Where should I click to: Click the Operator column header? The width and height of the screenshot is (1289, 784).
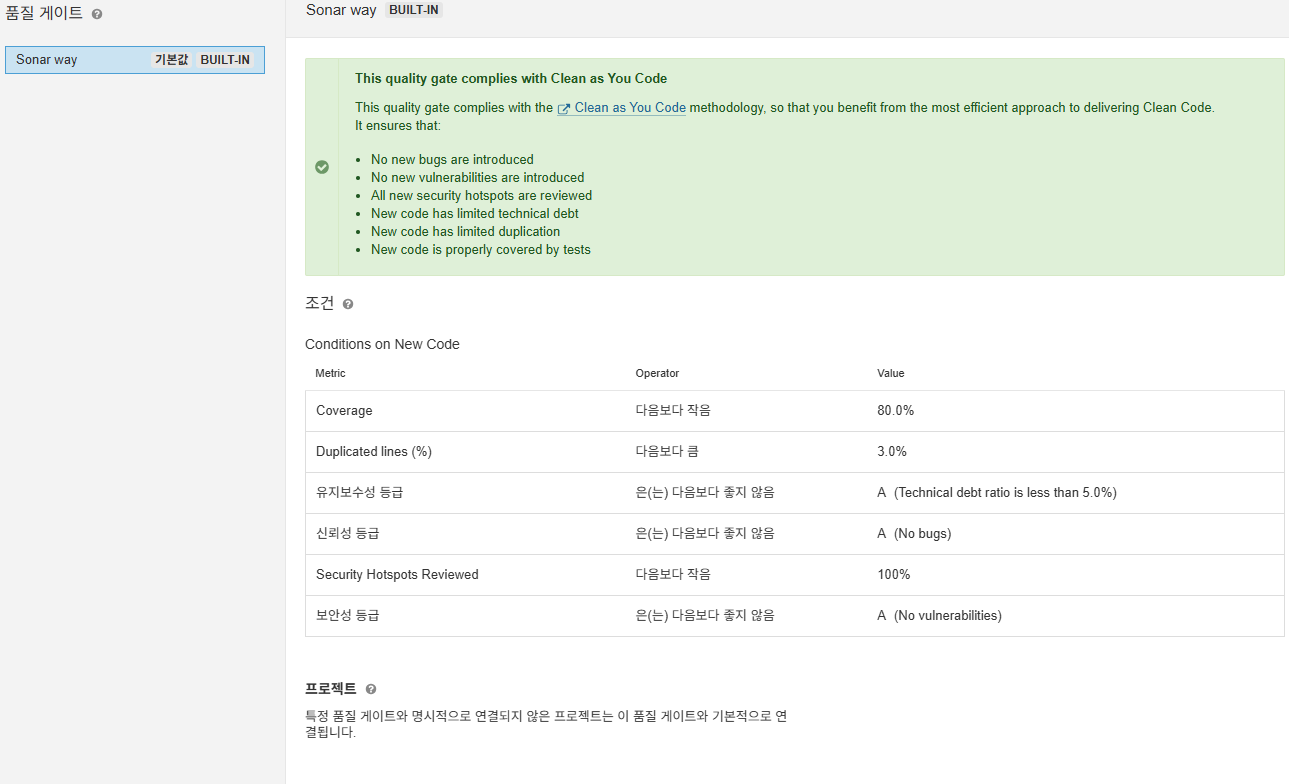coord(657,373)
